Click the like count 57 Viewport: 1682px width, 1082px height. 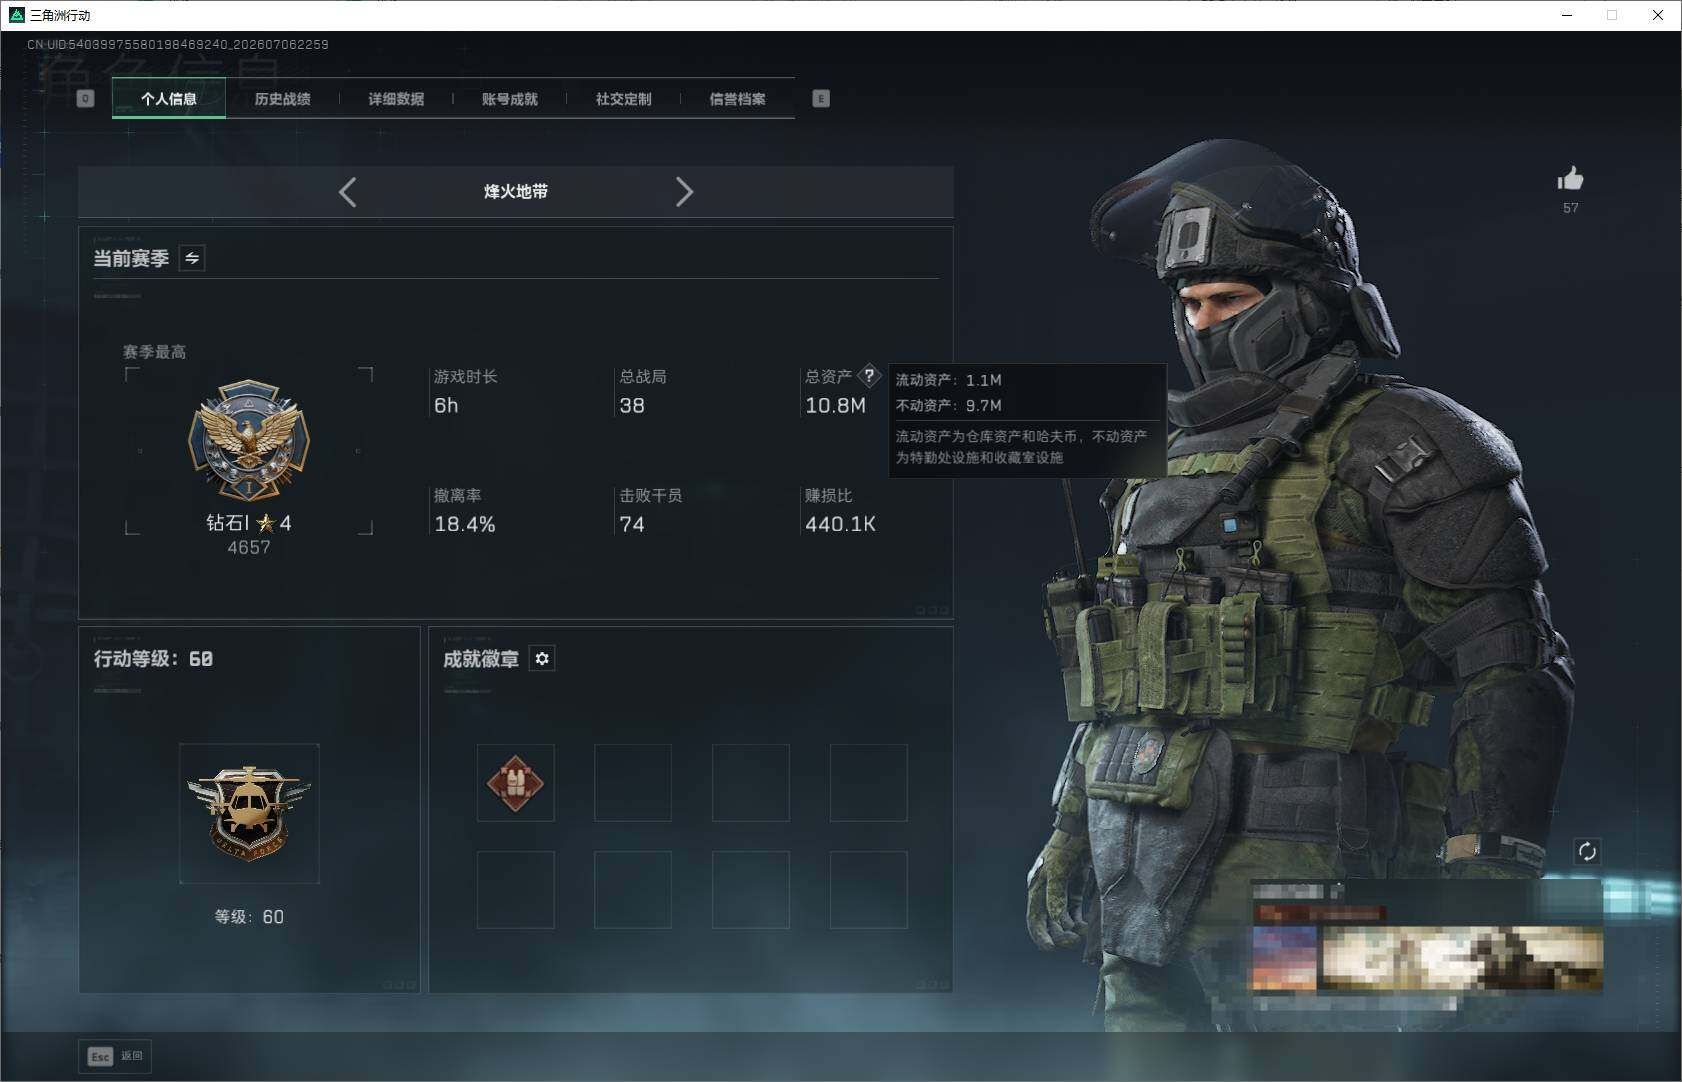coord(1571,208)
